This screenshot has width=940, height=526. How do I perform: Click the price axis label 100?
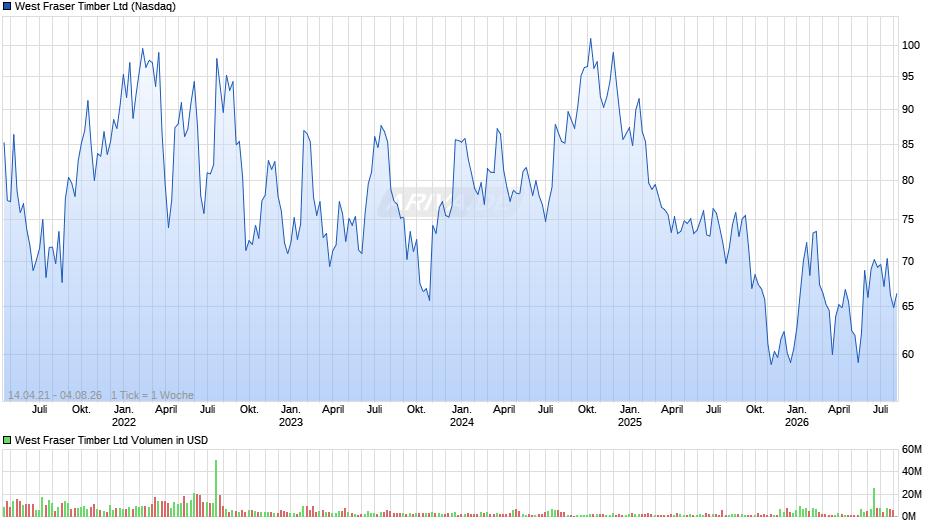(911, 46)
